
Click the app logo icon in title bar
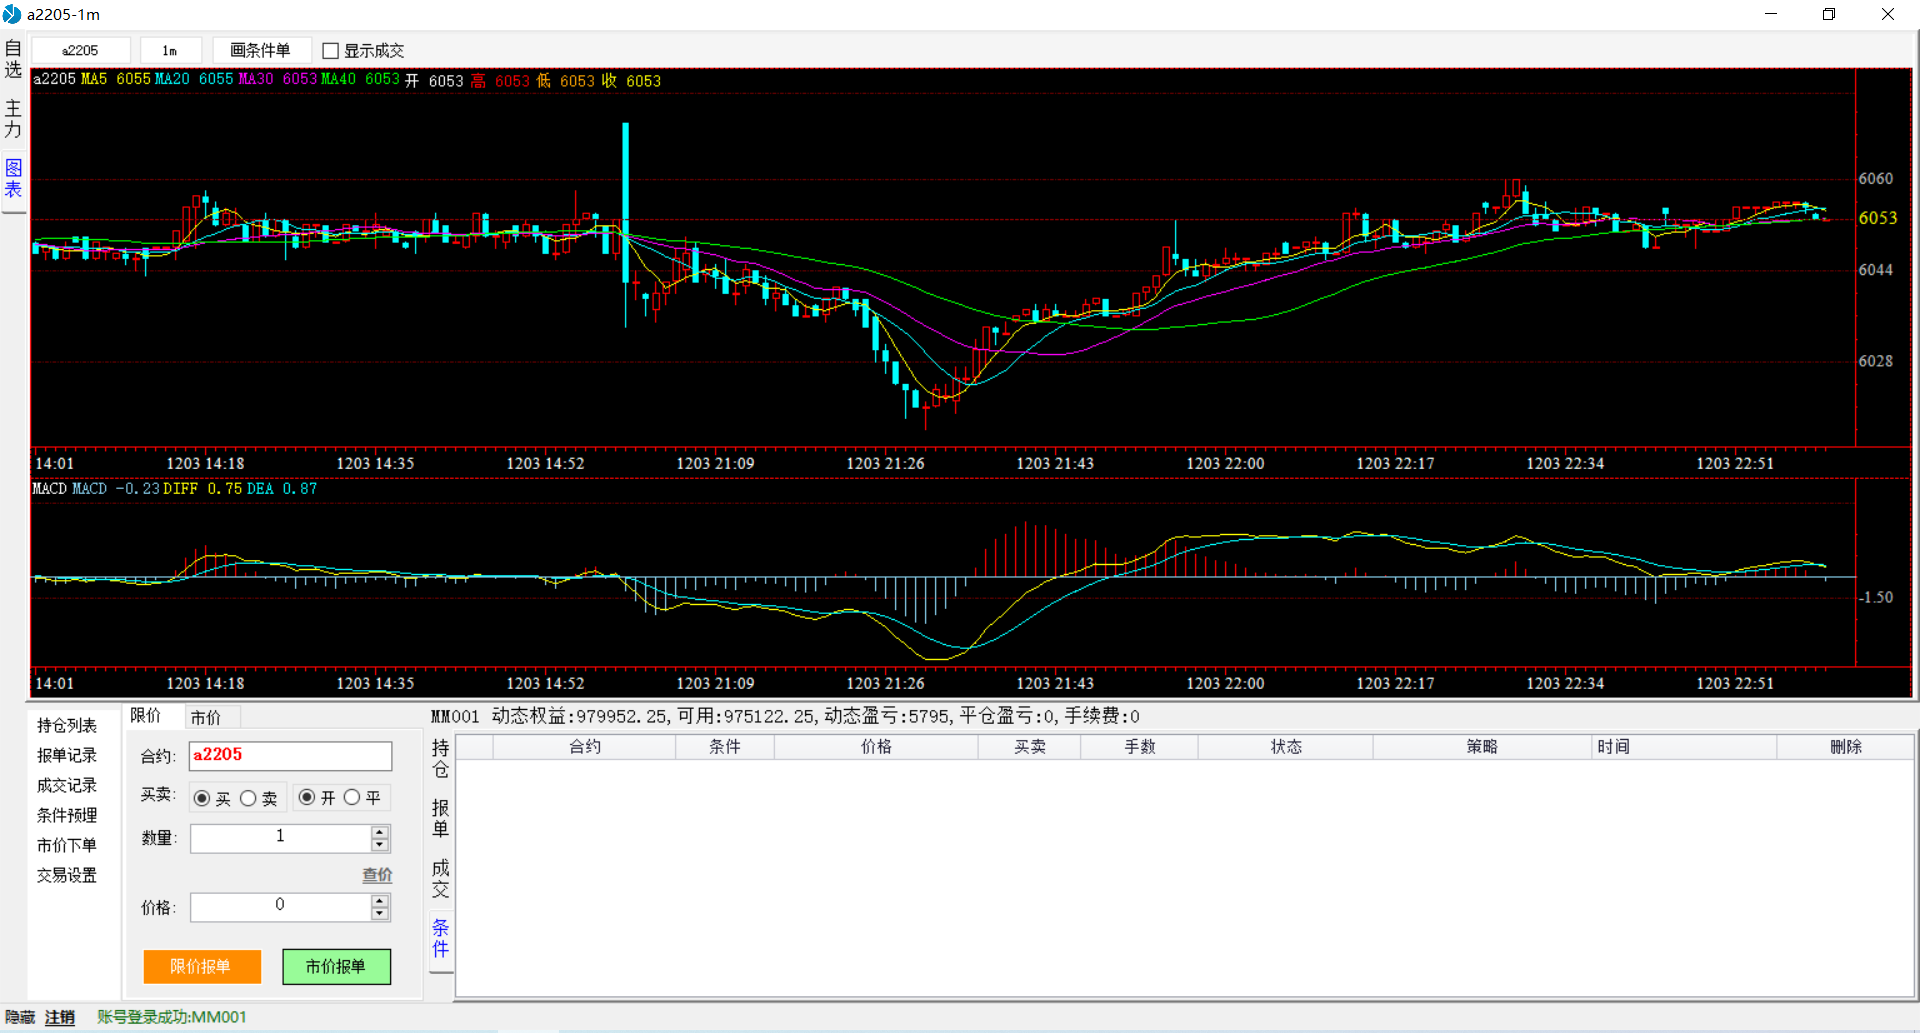click(x=12, y=14)
